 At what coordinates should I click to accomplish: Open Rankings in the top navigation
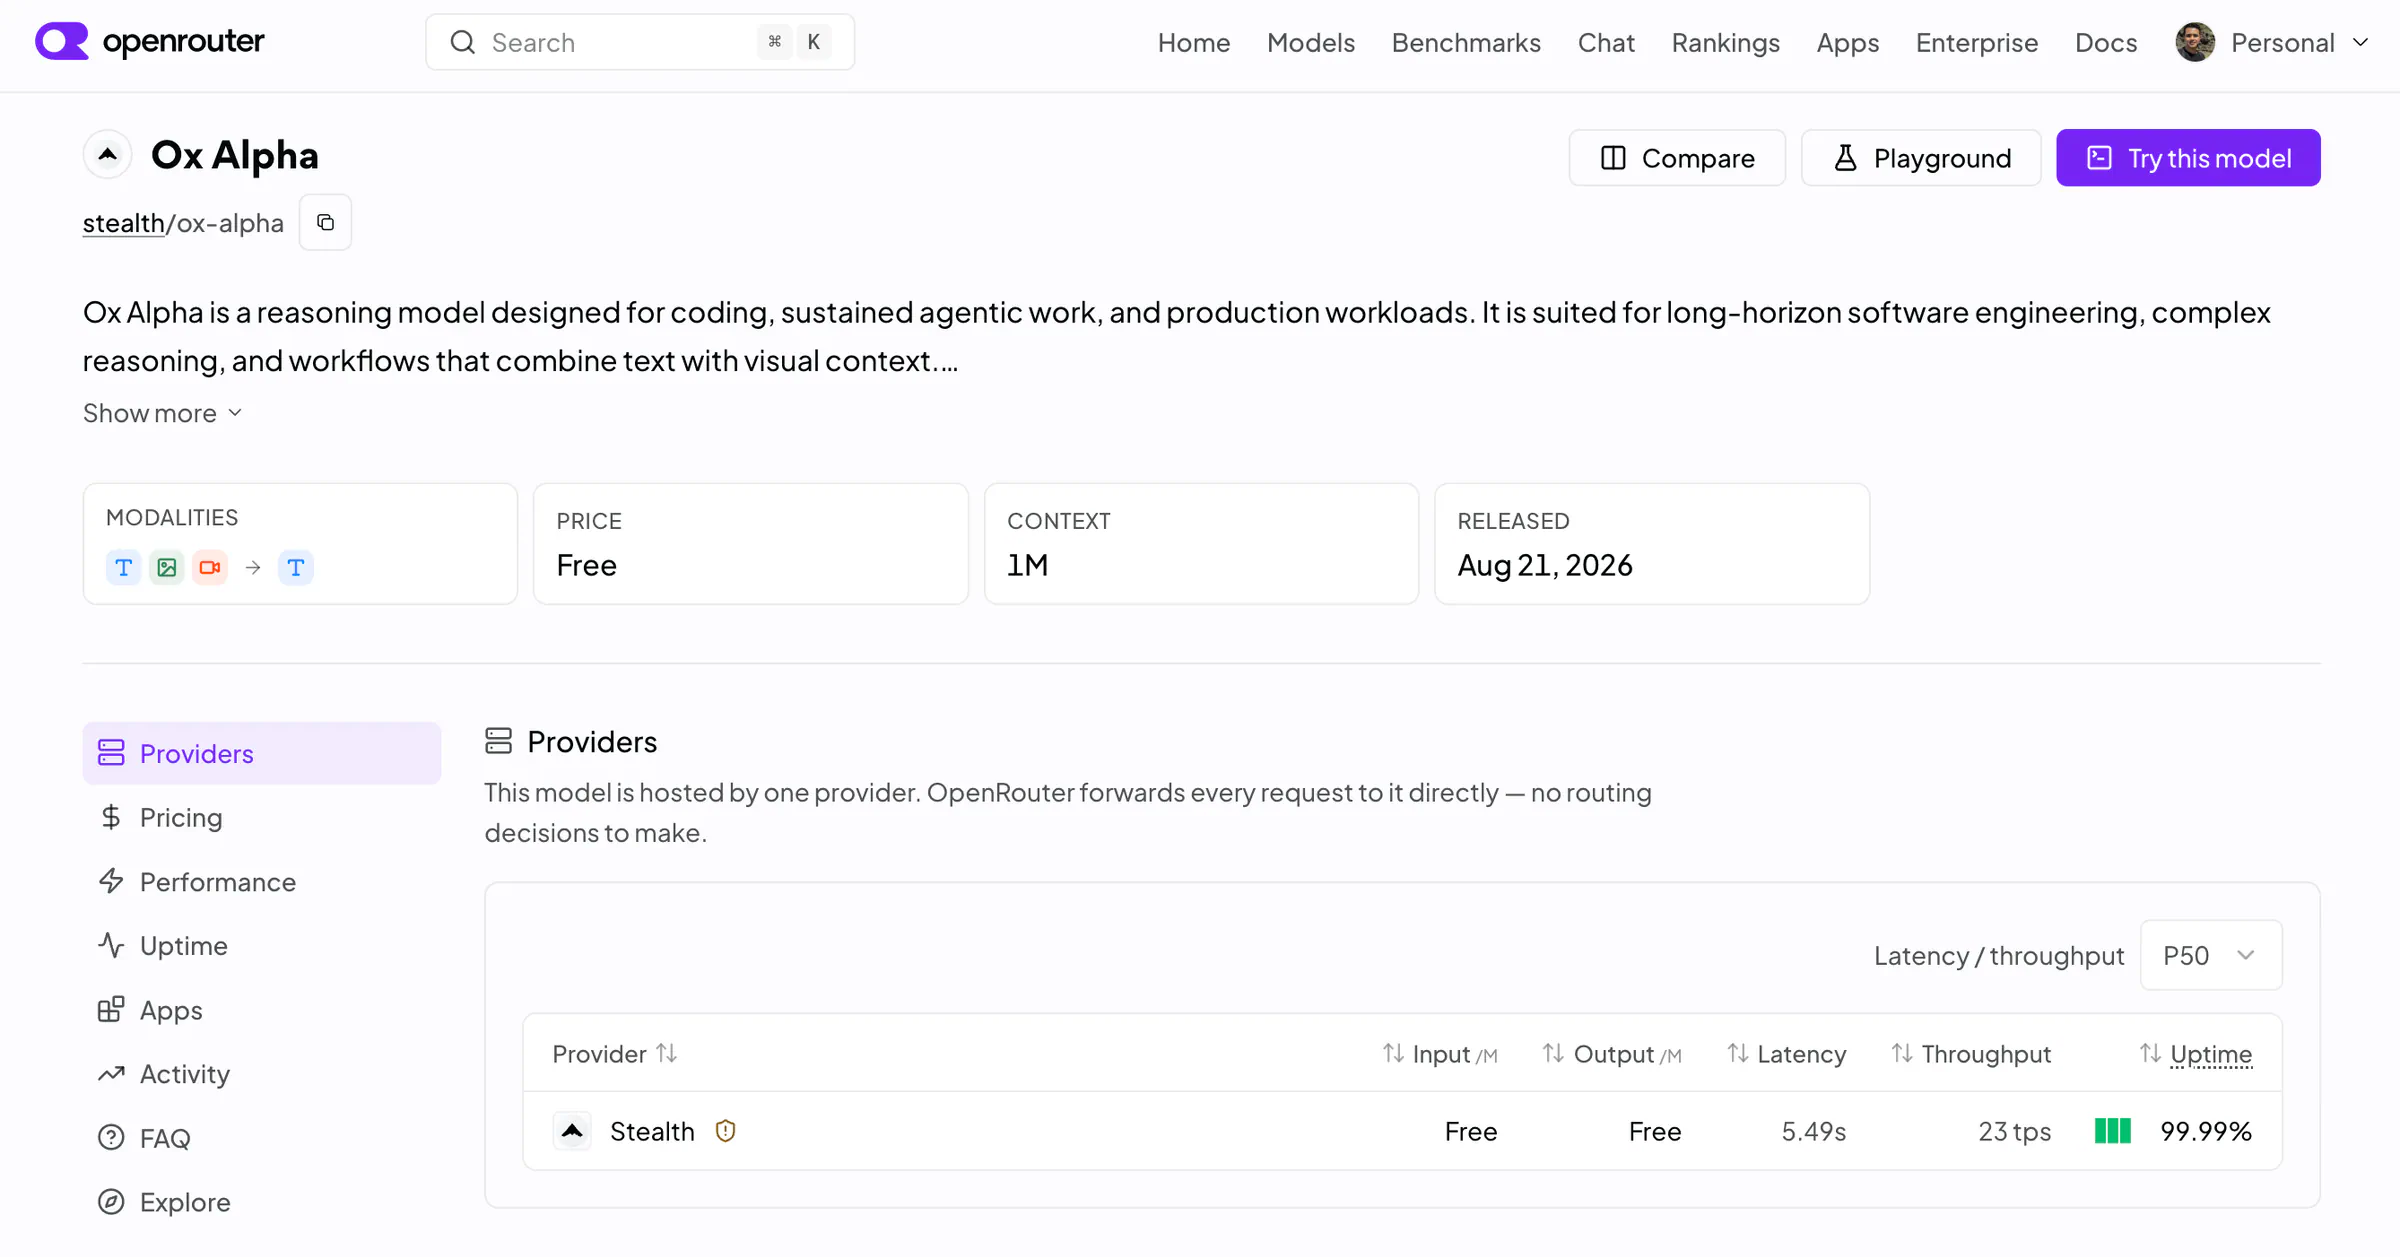1726,42
